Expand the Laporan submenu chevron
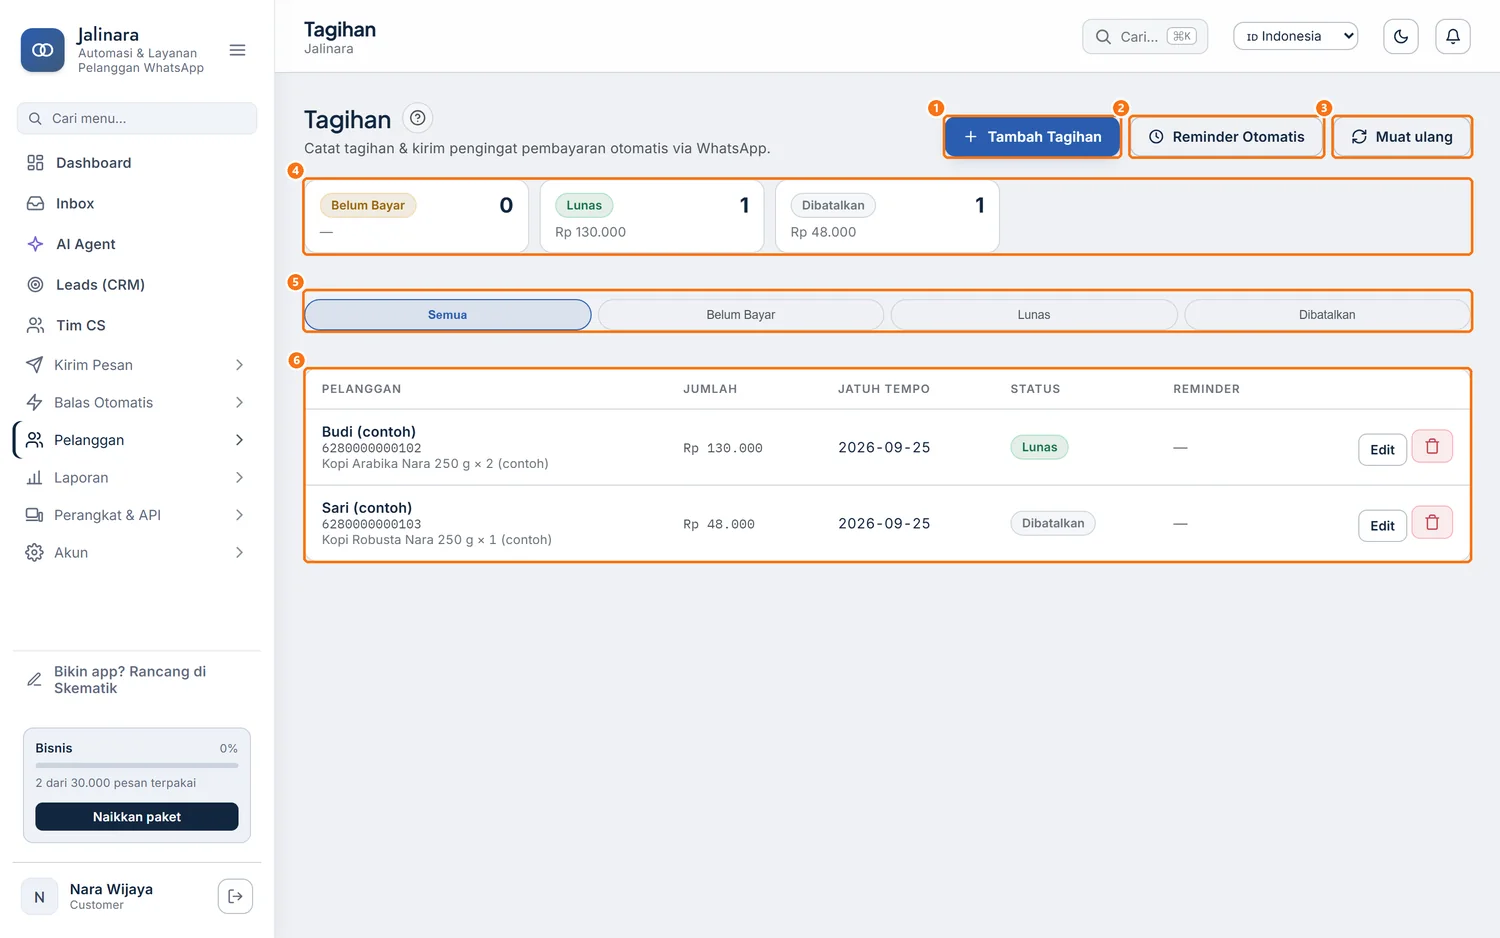 (x=239, y=478)
